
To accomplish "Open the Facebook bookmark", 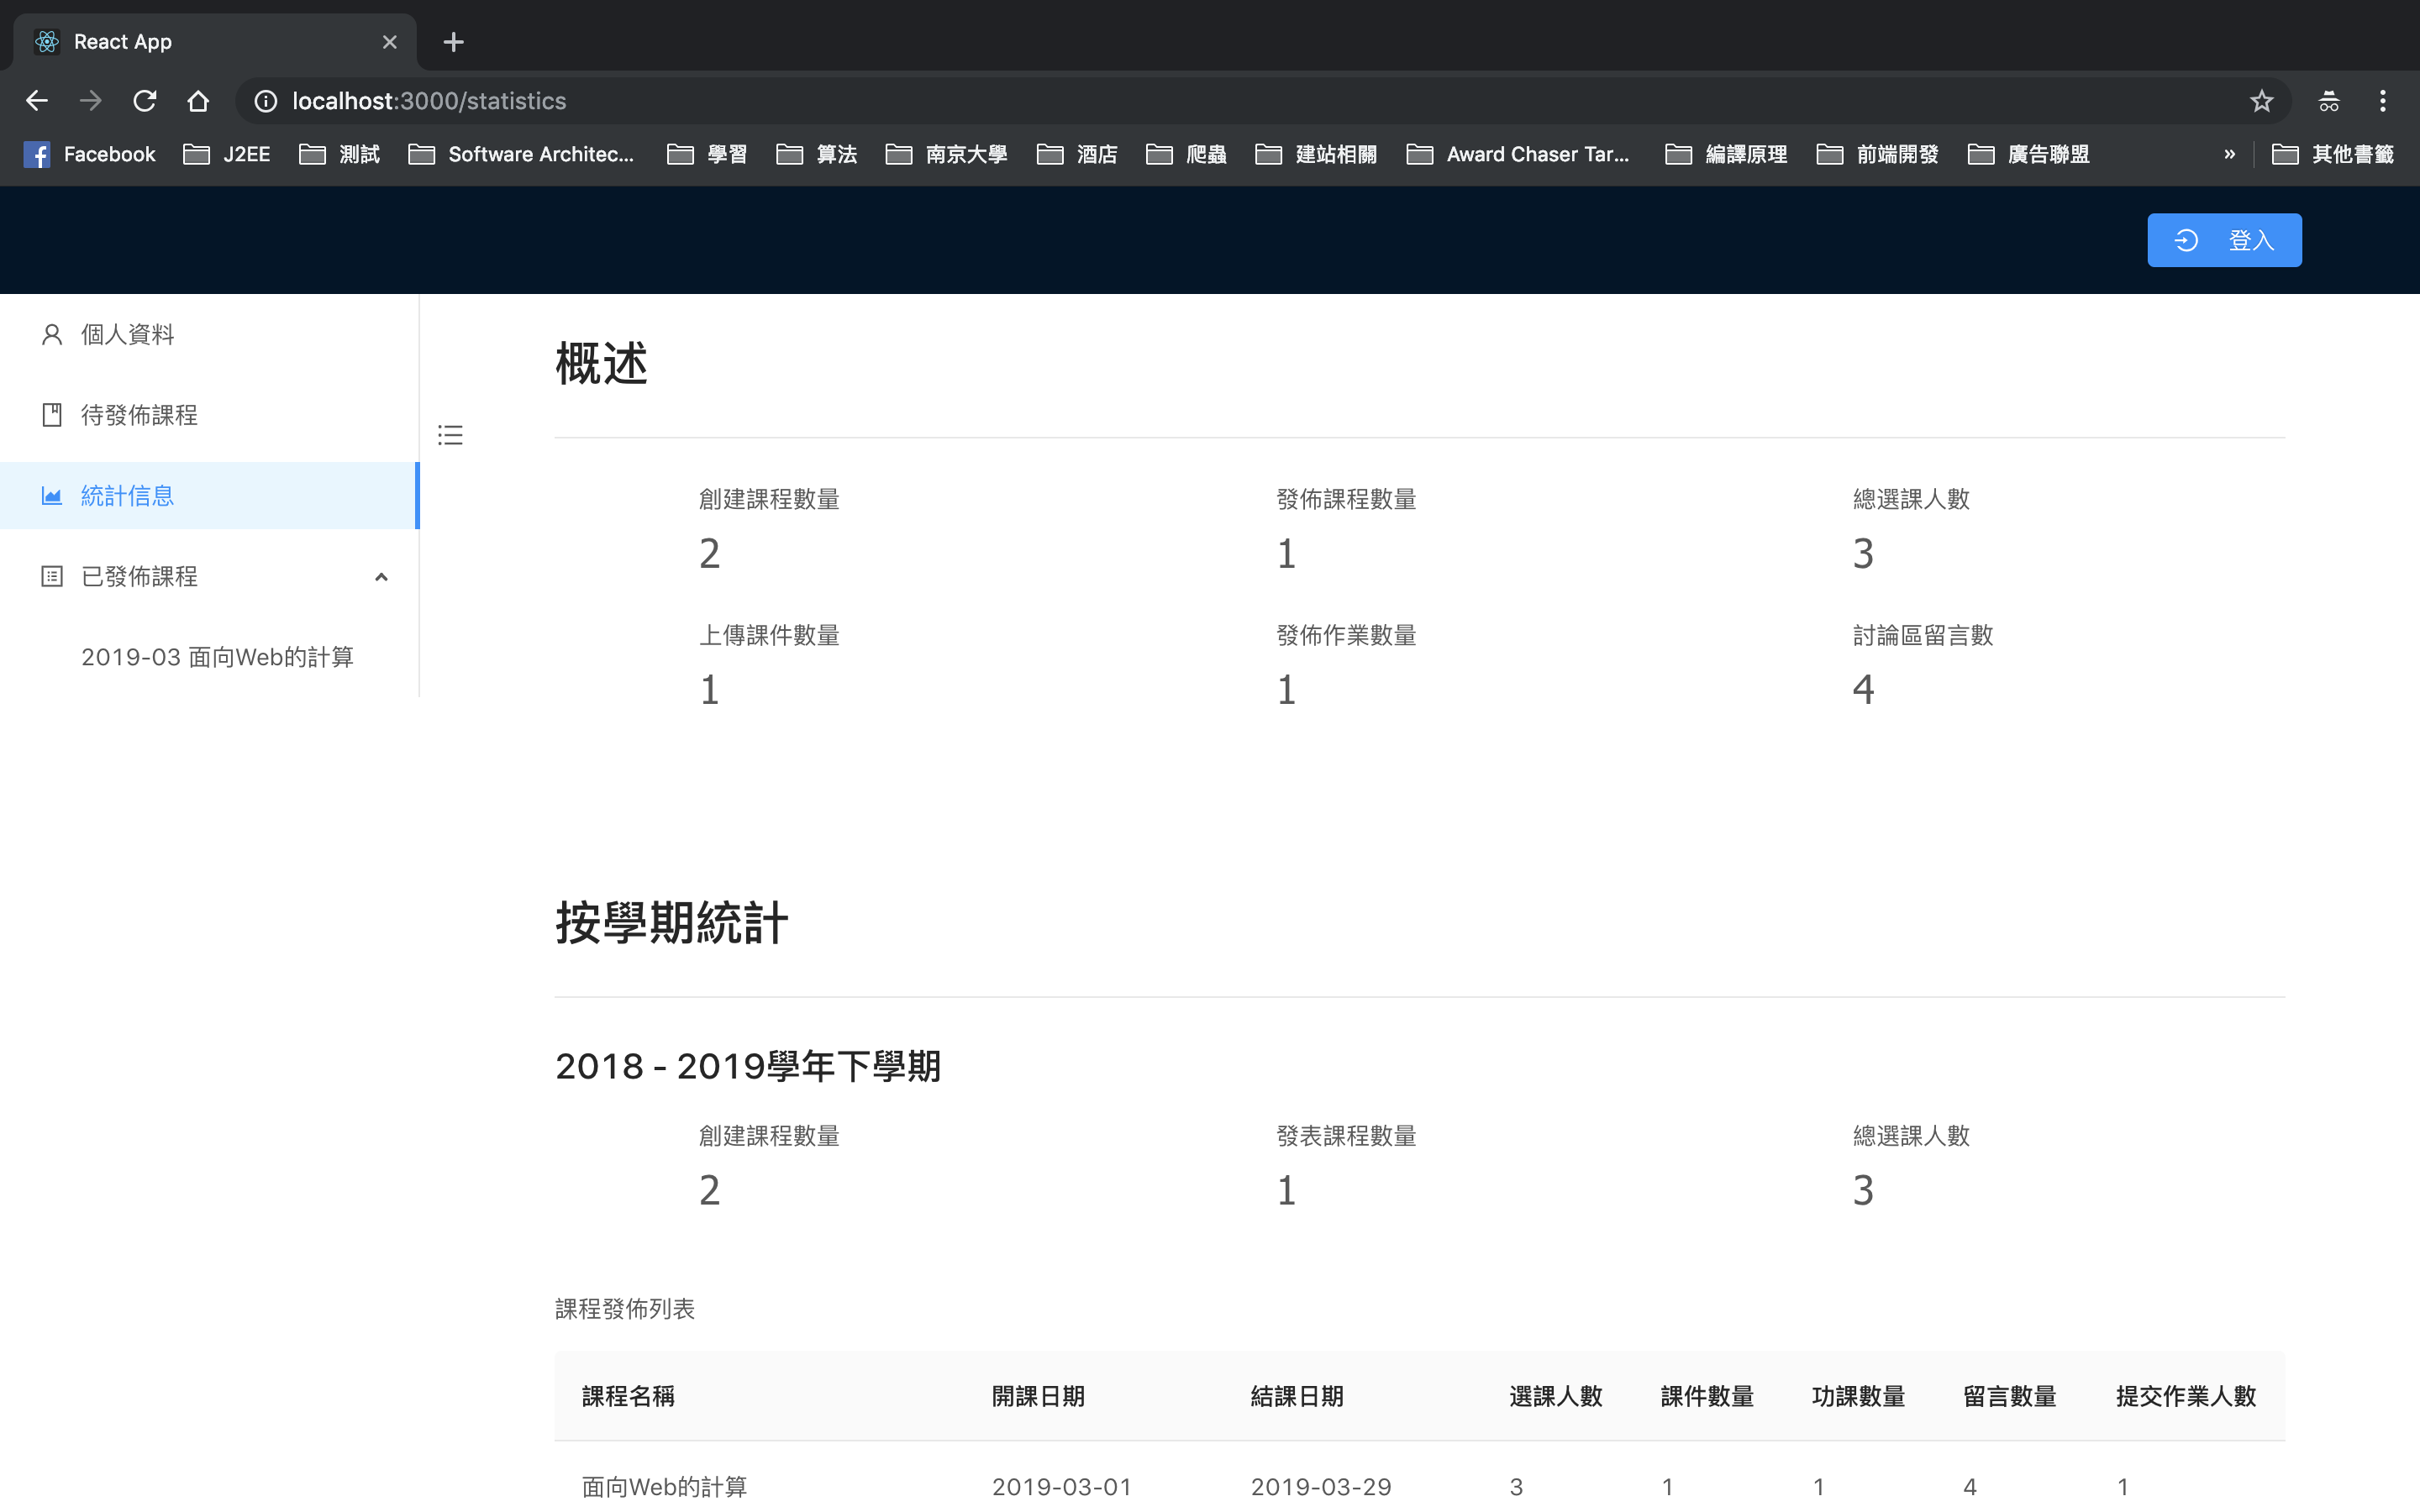I will click(90, 154).
